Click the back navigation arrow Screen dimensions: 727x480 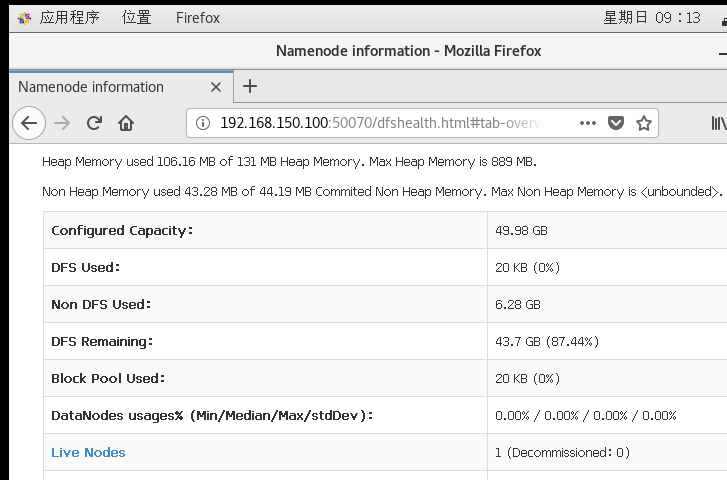[29, 123]
